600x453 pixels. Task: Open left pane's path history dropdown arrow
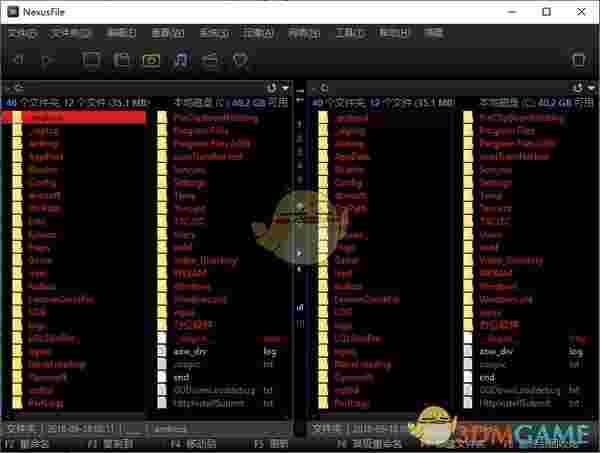click(x=285, y=88)
